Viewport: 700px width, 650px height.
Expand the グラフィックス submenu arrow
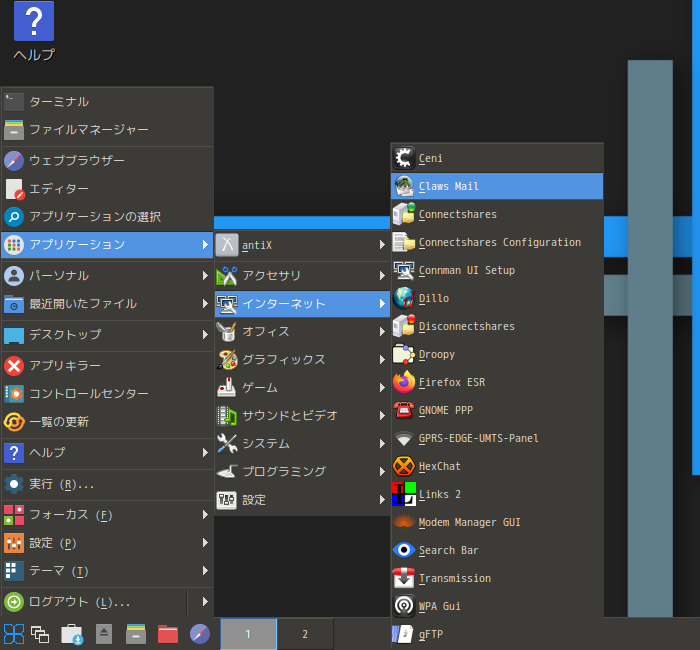pyautogui.click(x=382, y=360)
